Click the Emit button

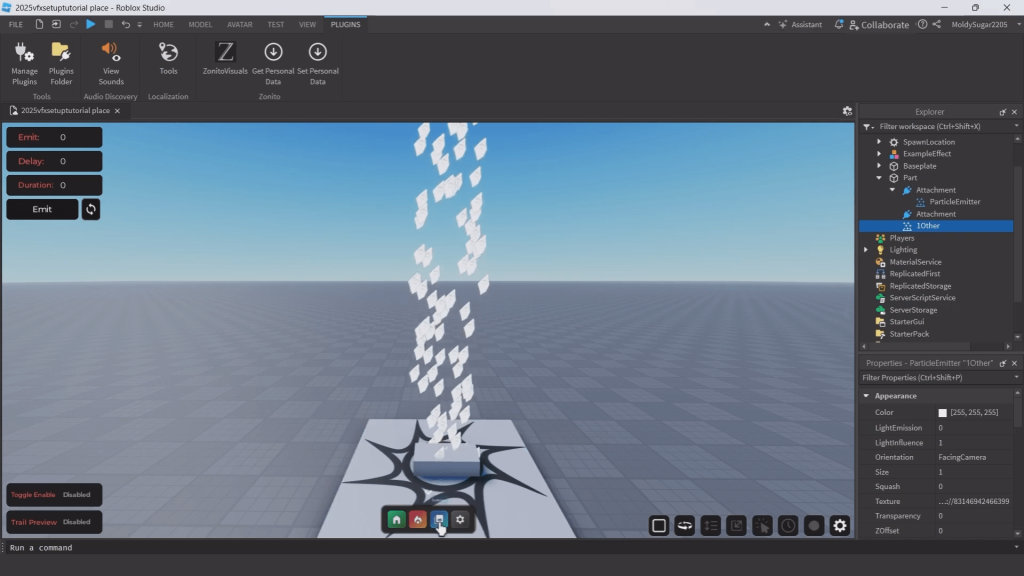tap(42, 209)
